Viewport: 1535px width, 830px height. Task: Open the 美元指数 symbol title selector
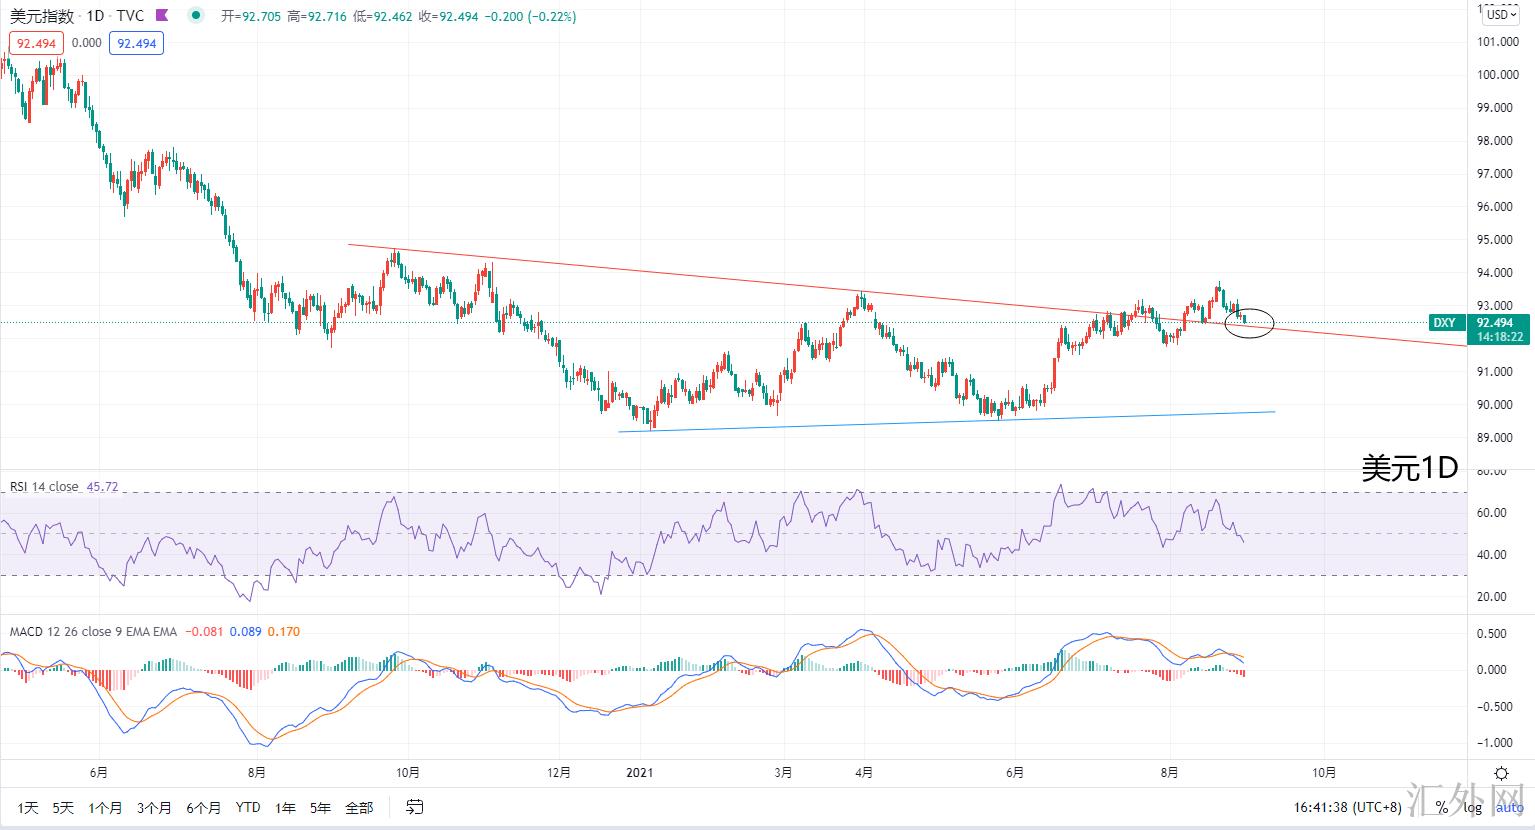coord(41,16)
